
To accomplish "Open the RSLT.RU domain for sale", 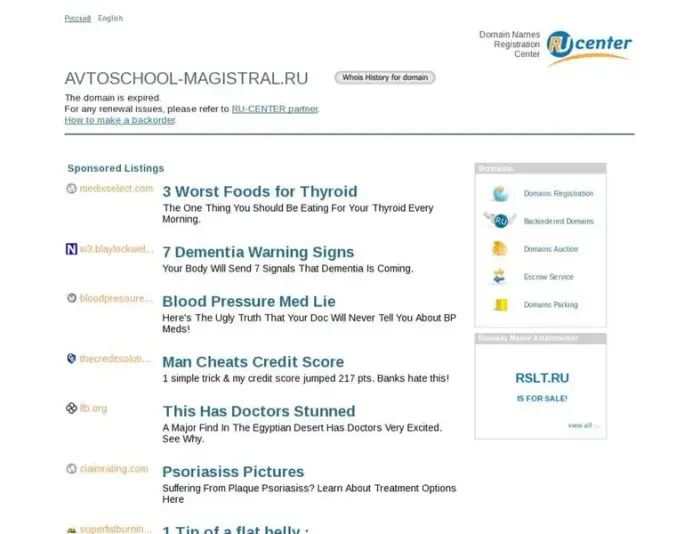I will coord(542,378).
